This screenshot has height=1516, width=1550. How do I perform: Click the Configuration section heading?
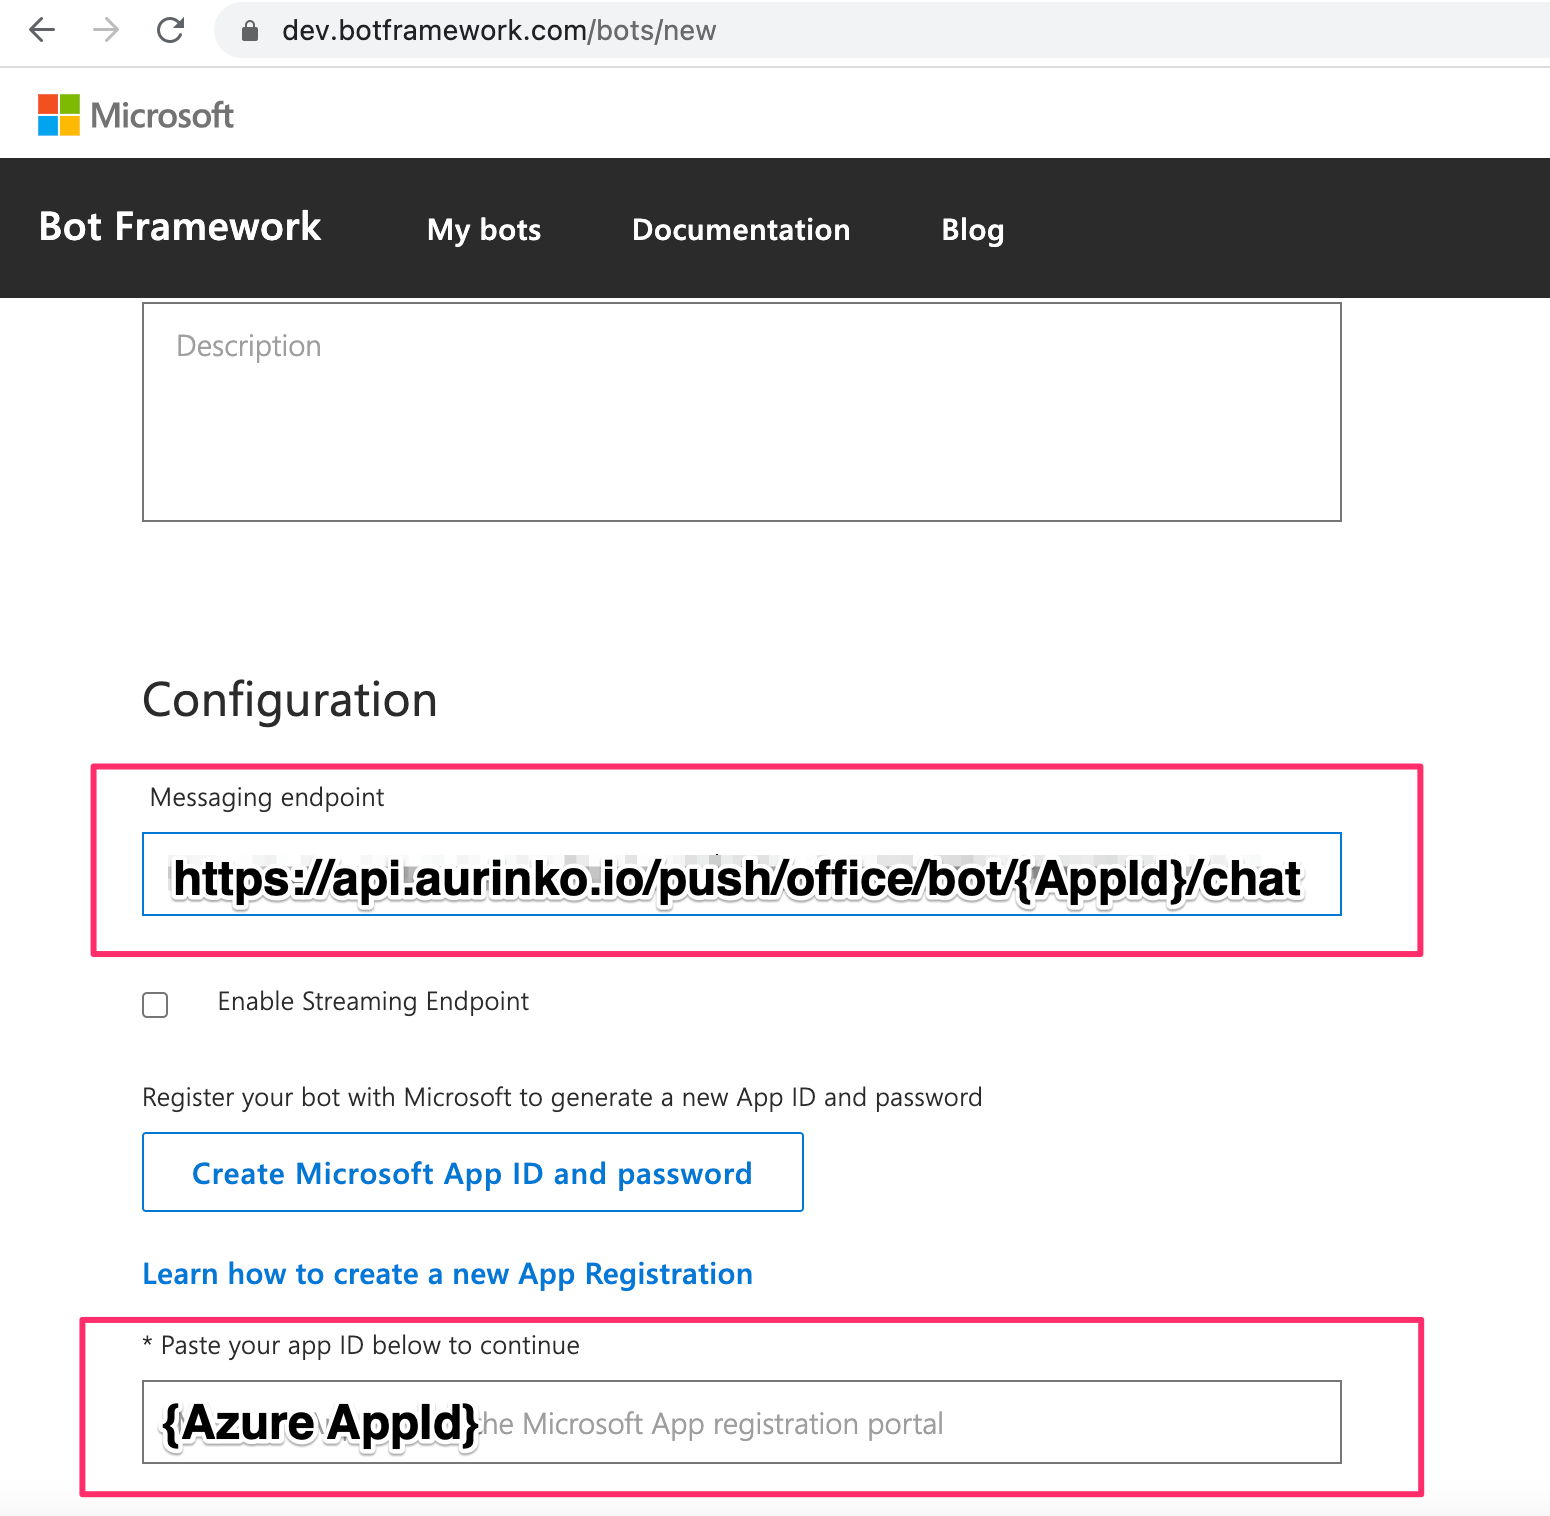click(x=290, y=700)
